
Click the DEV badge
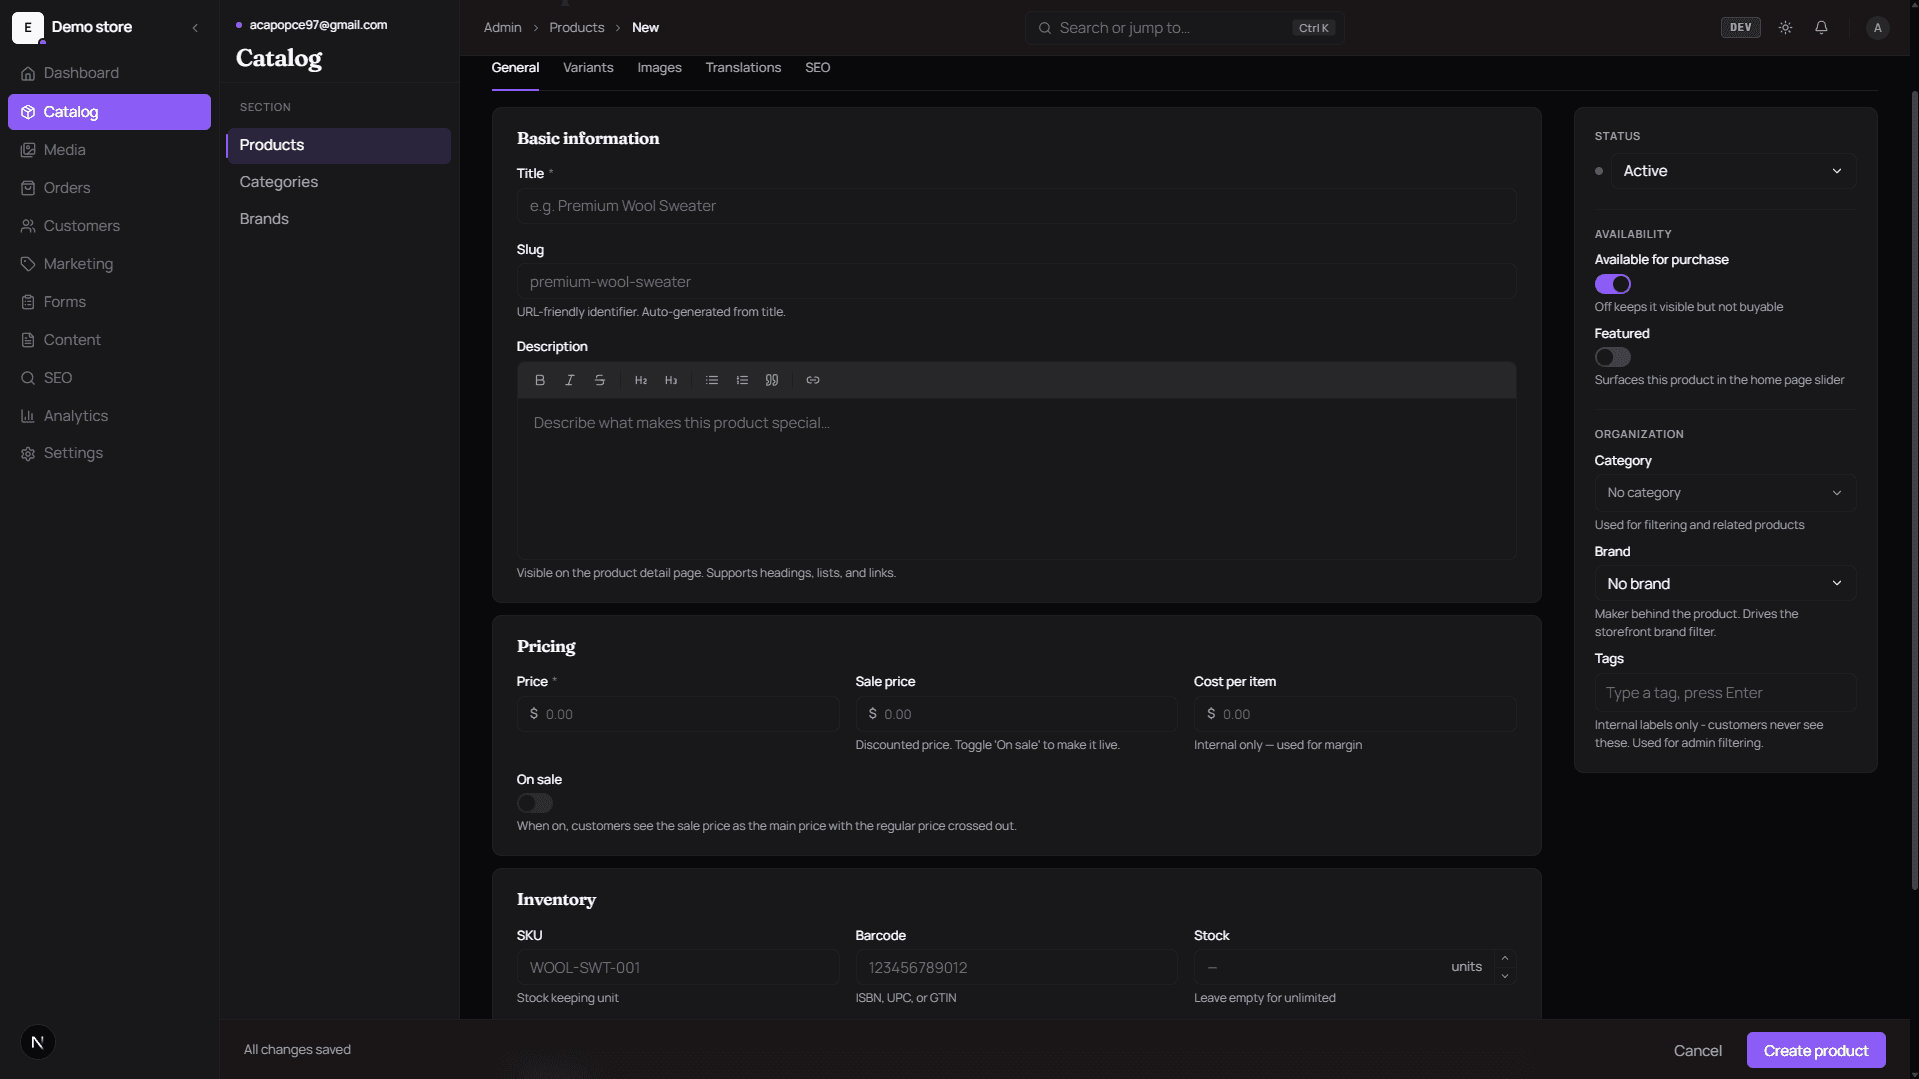1740,28
